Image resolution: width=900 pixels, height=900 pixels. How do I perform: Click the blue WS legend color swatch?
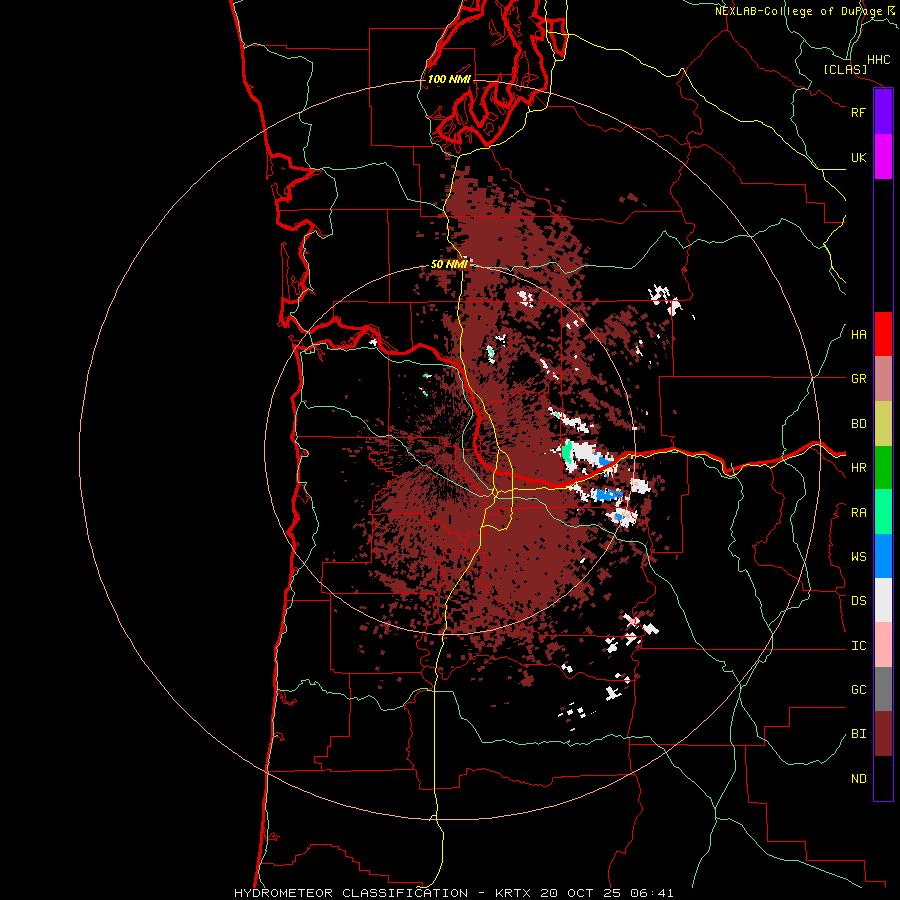883,556
